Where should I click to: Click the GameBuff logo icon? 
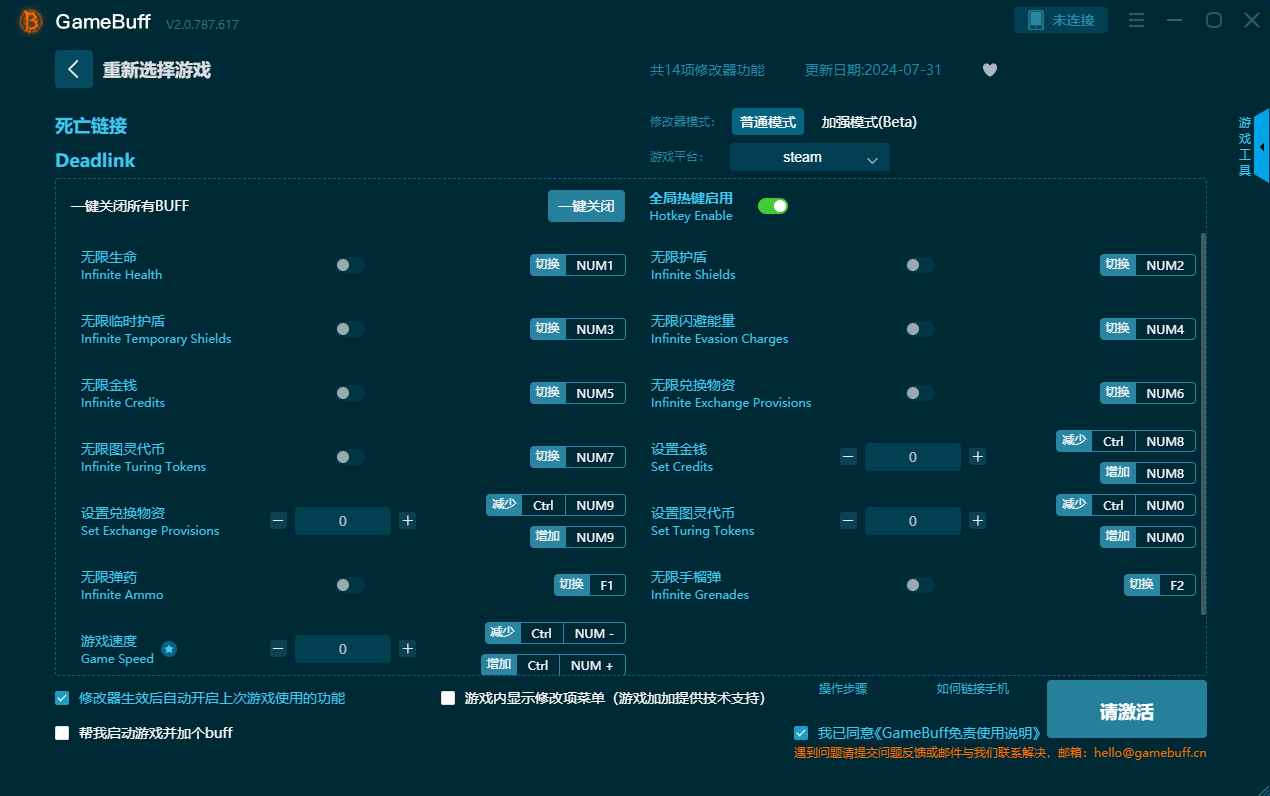pos(31,21)
